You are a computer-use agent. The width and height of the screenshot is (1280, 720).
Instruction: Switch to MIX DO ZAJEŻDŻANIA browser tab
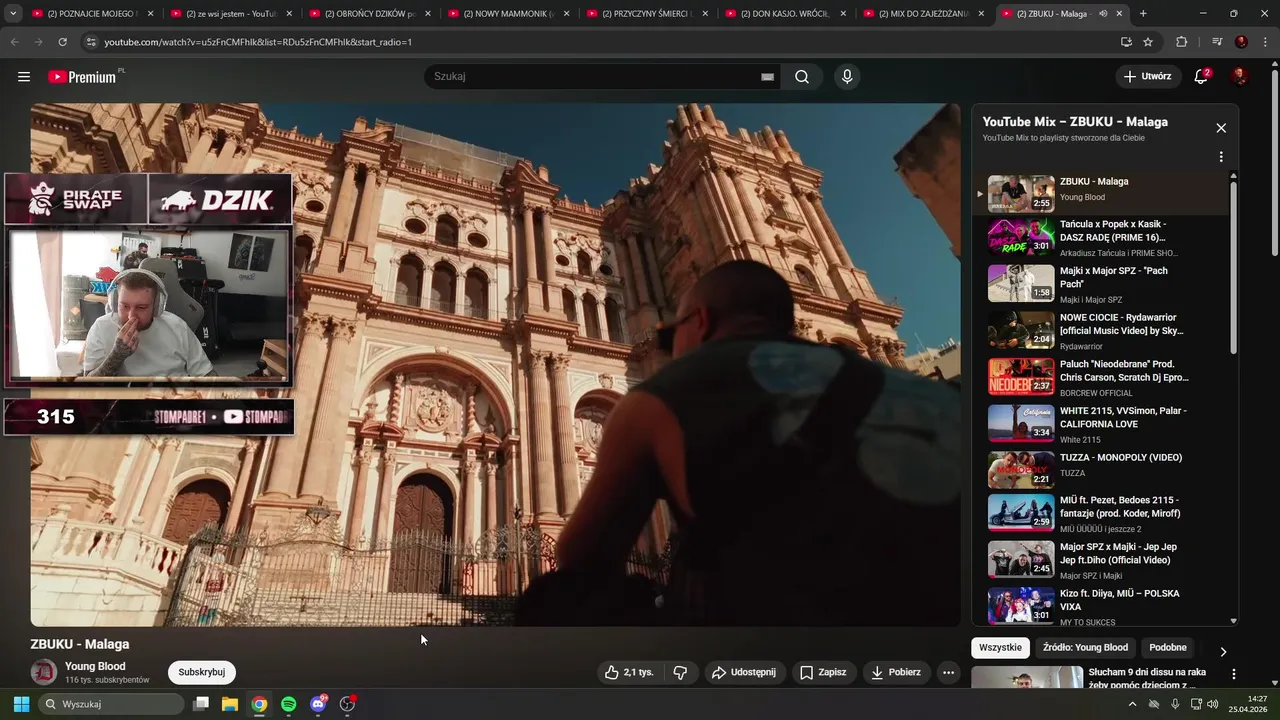(x=923, y=14)
